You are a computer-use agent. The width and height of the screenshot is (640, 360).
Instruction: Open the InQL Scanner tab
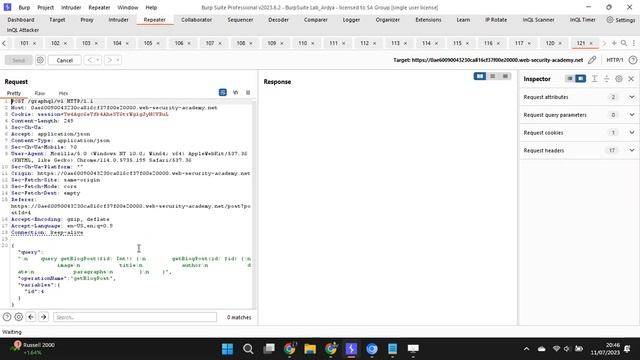538,20
